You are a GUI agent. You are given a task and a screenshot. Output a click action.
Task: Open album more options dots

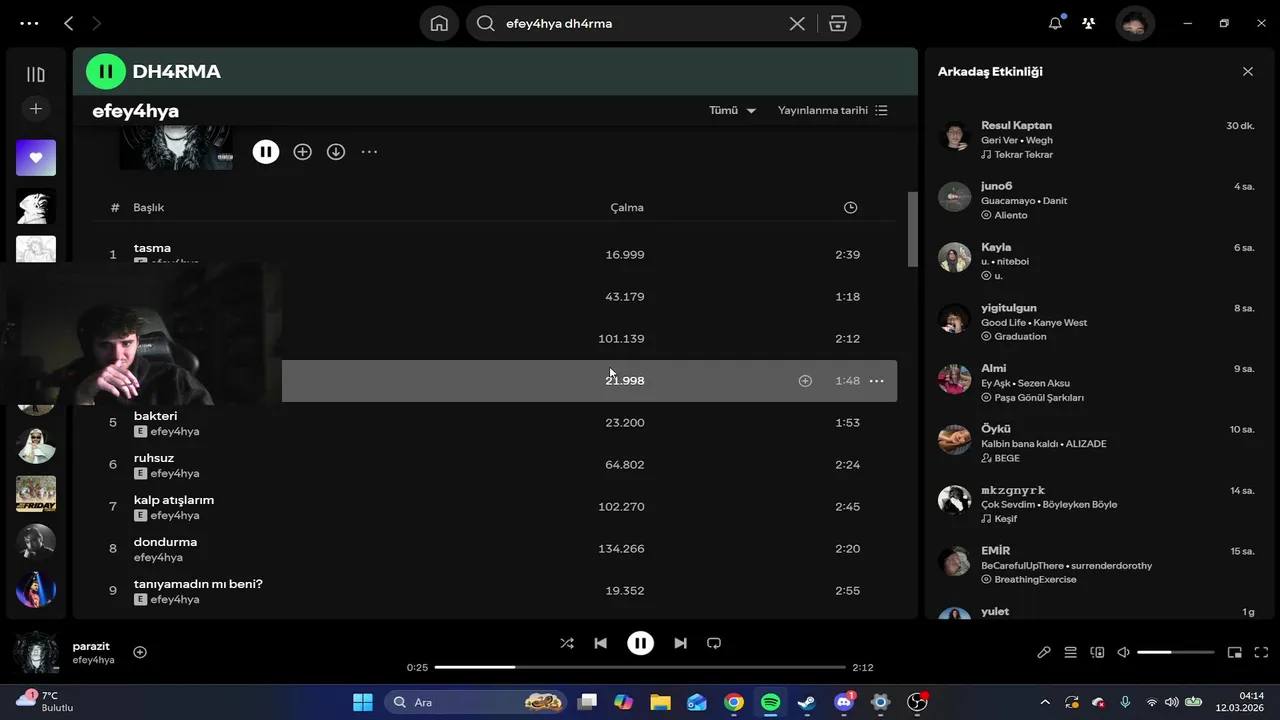click(369, 152)
